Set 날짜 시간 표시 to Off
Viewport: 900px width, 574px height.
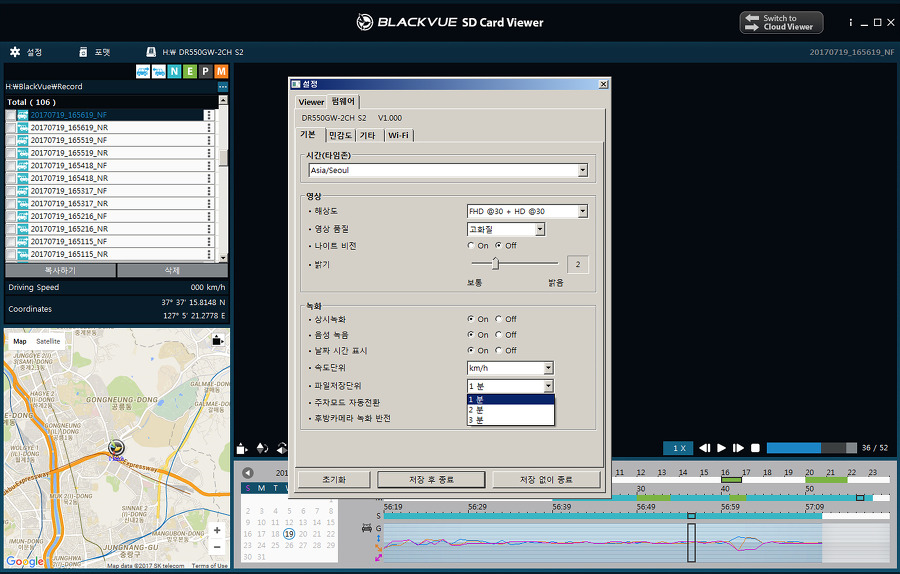[498, 350]
